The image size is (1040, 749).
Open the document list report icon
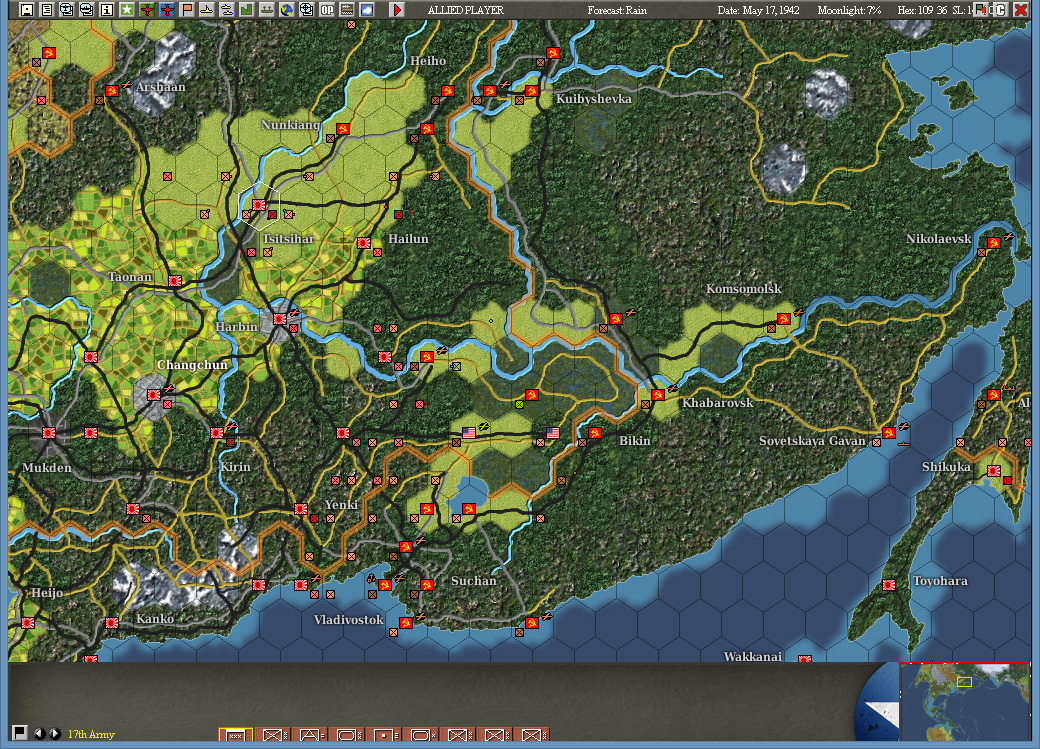(46, 9)
